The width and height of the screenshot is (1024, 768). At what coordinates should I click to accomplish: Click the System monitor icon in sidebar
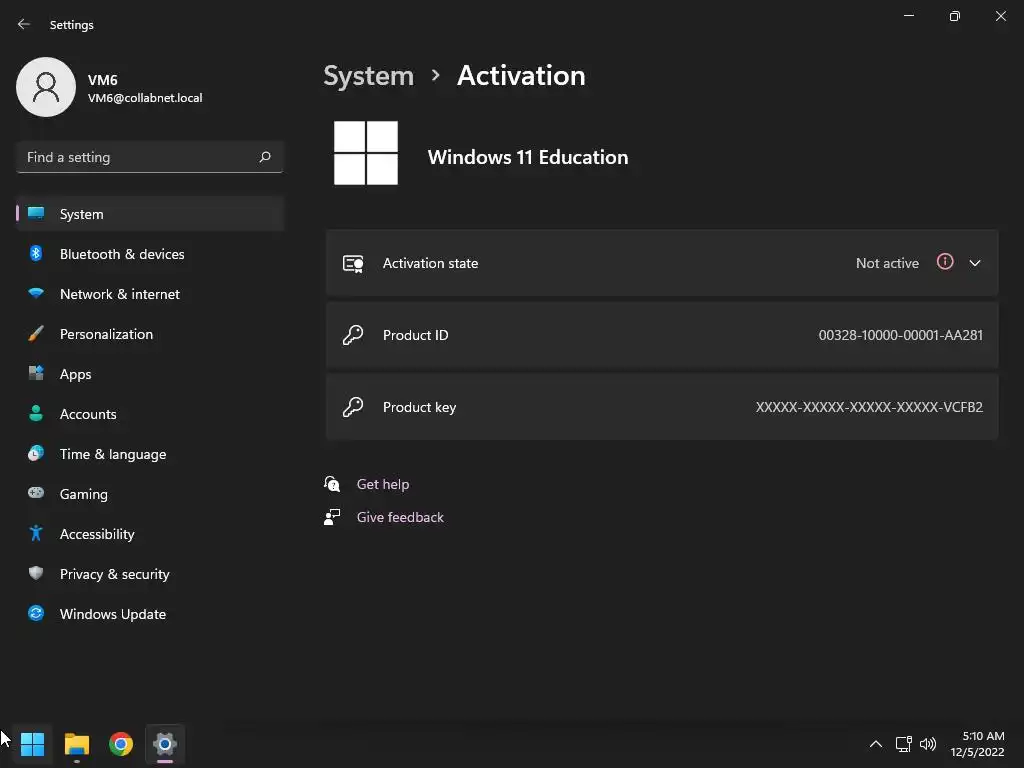pos(36,214)
